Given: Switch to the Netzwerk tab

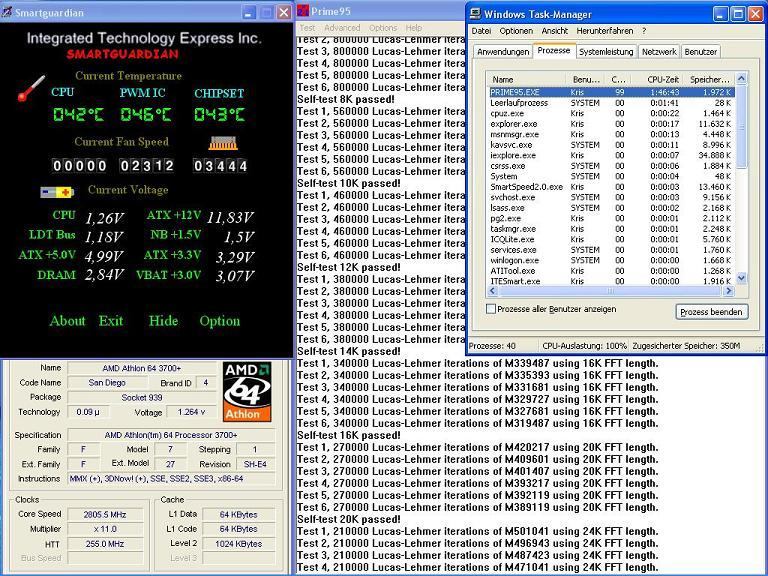Looking at the screenshot, I should pos(659,52).
